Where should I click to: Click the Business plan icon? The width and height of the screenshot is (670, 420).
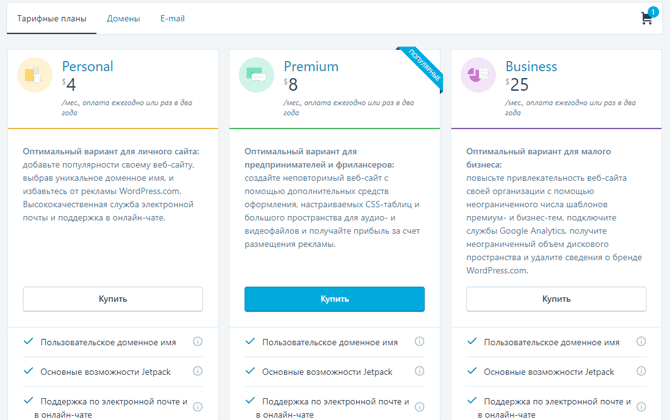478,75
